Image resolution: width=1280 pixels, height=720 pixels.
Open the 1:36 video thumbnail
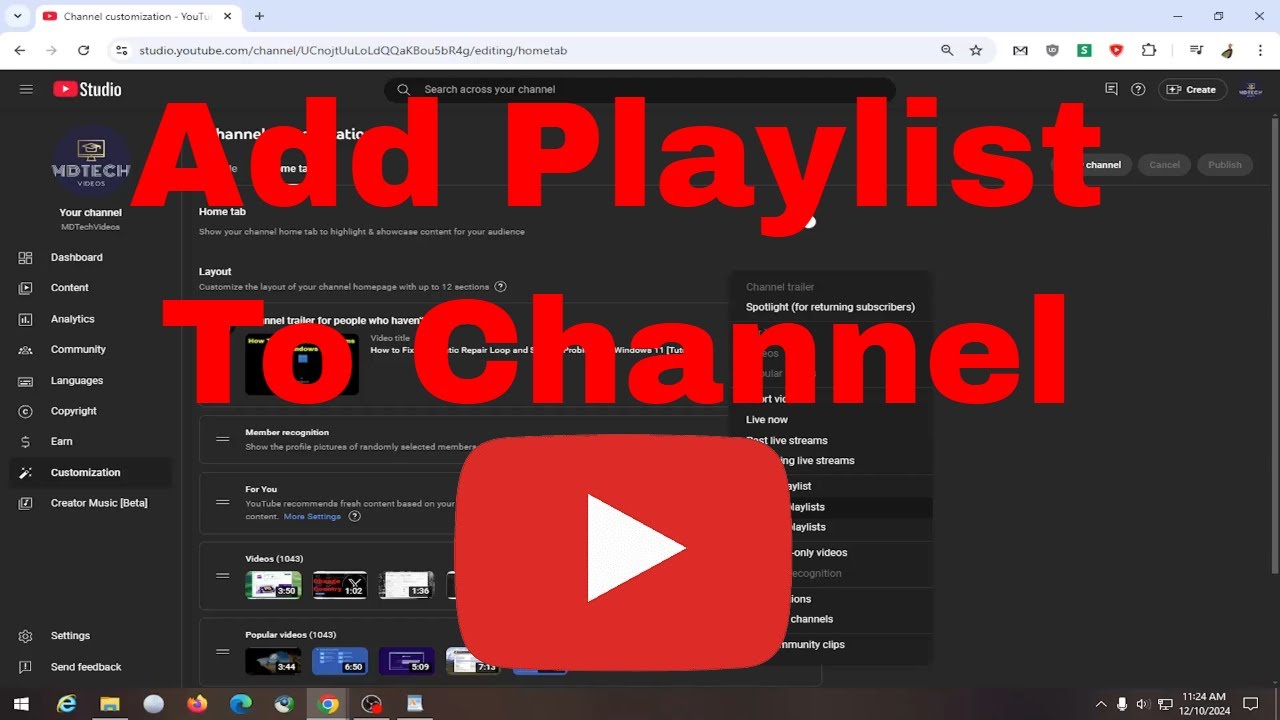pos(406,585)
